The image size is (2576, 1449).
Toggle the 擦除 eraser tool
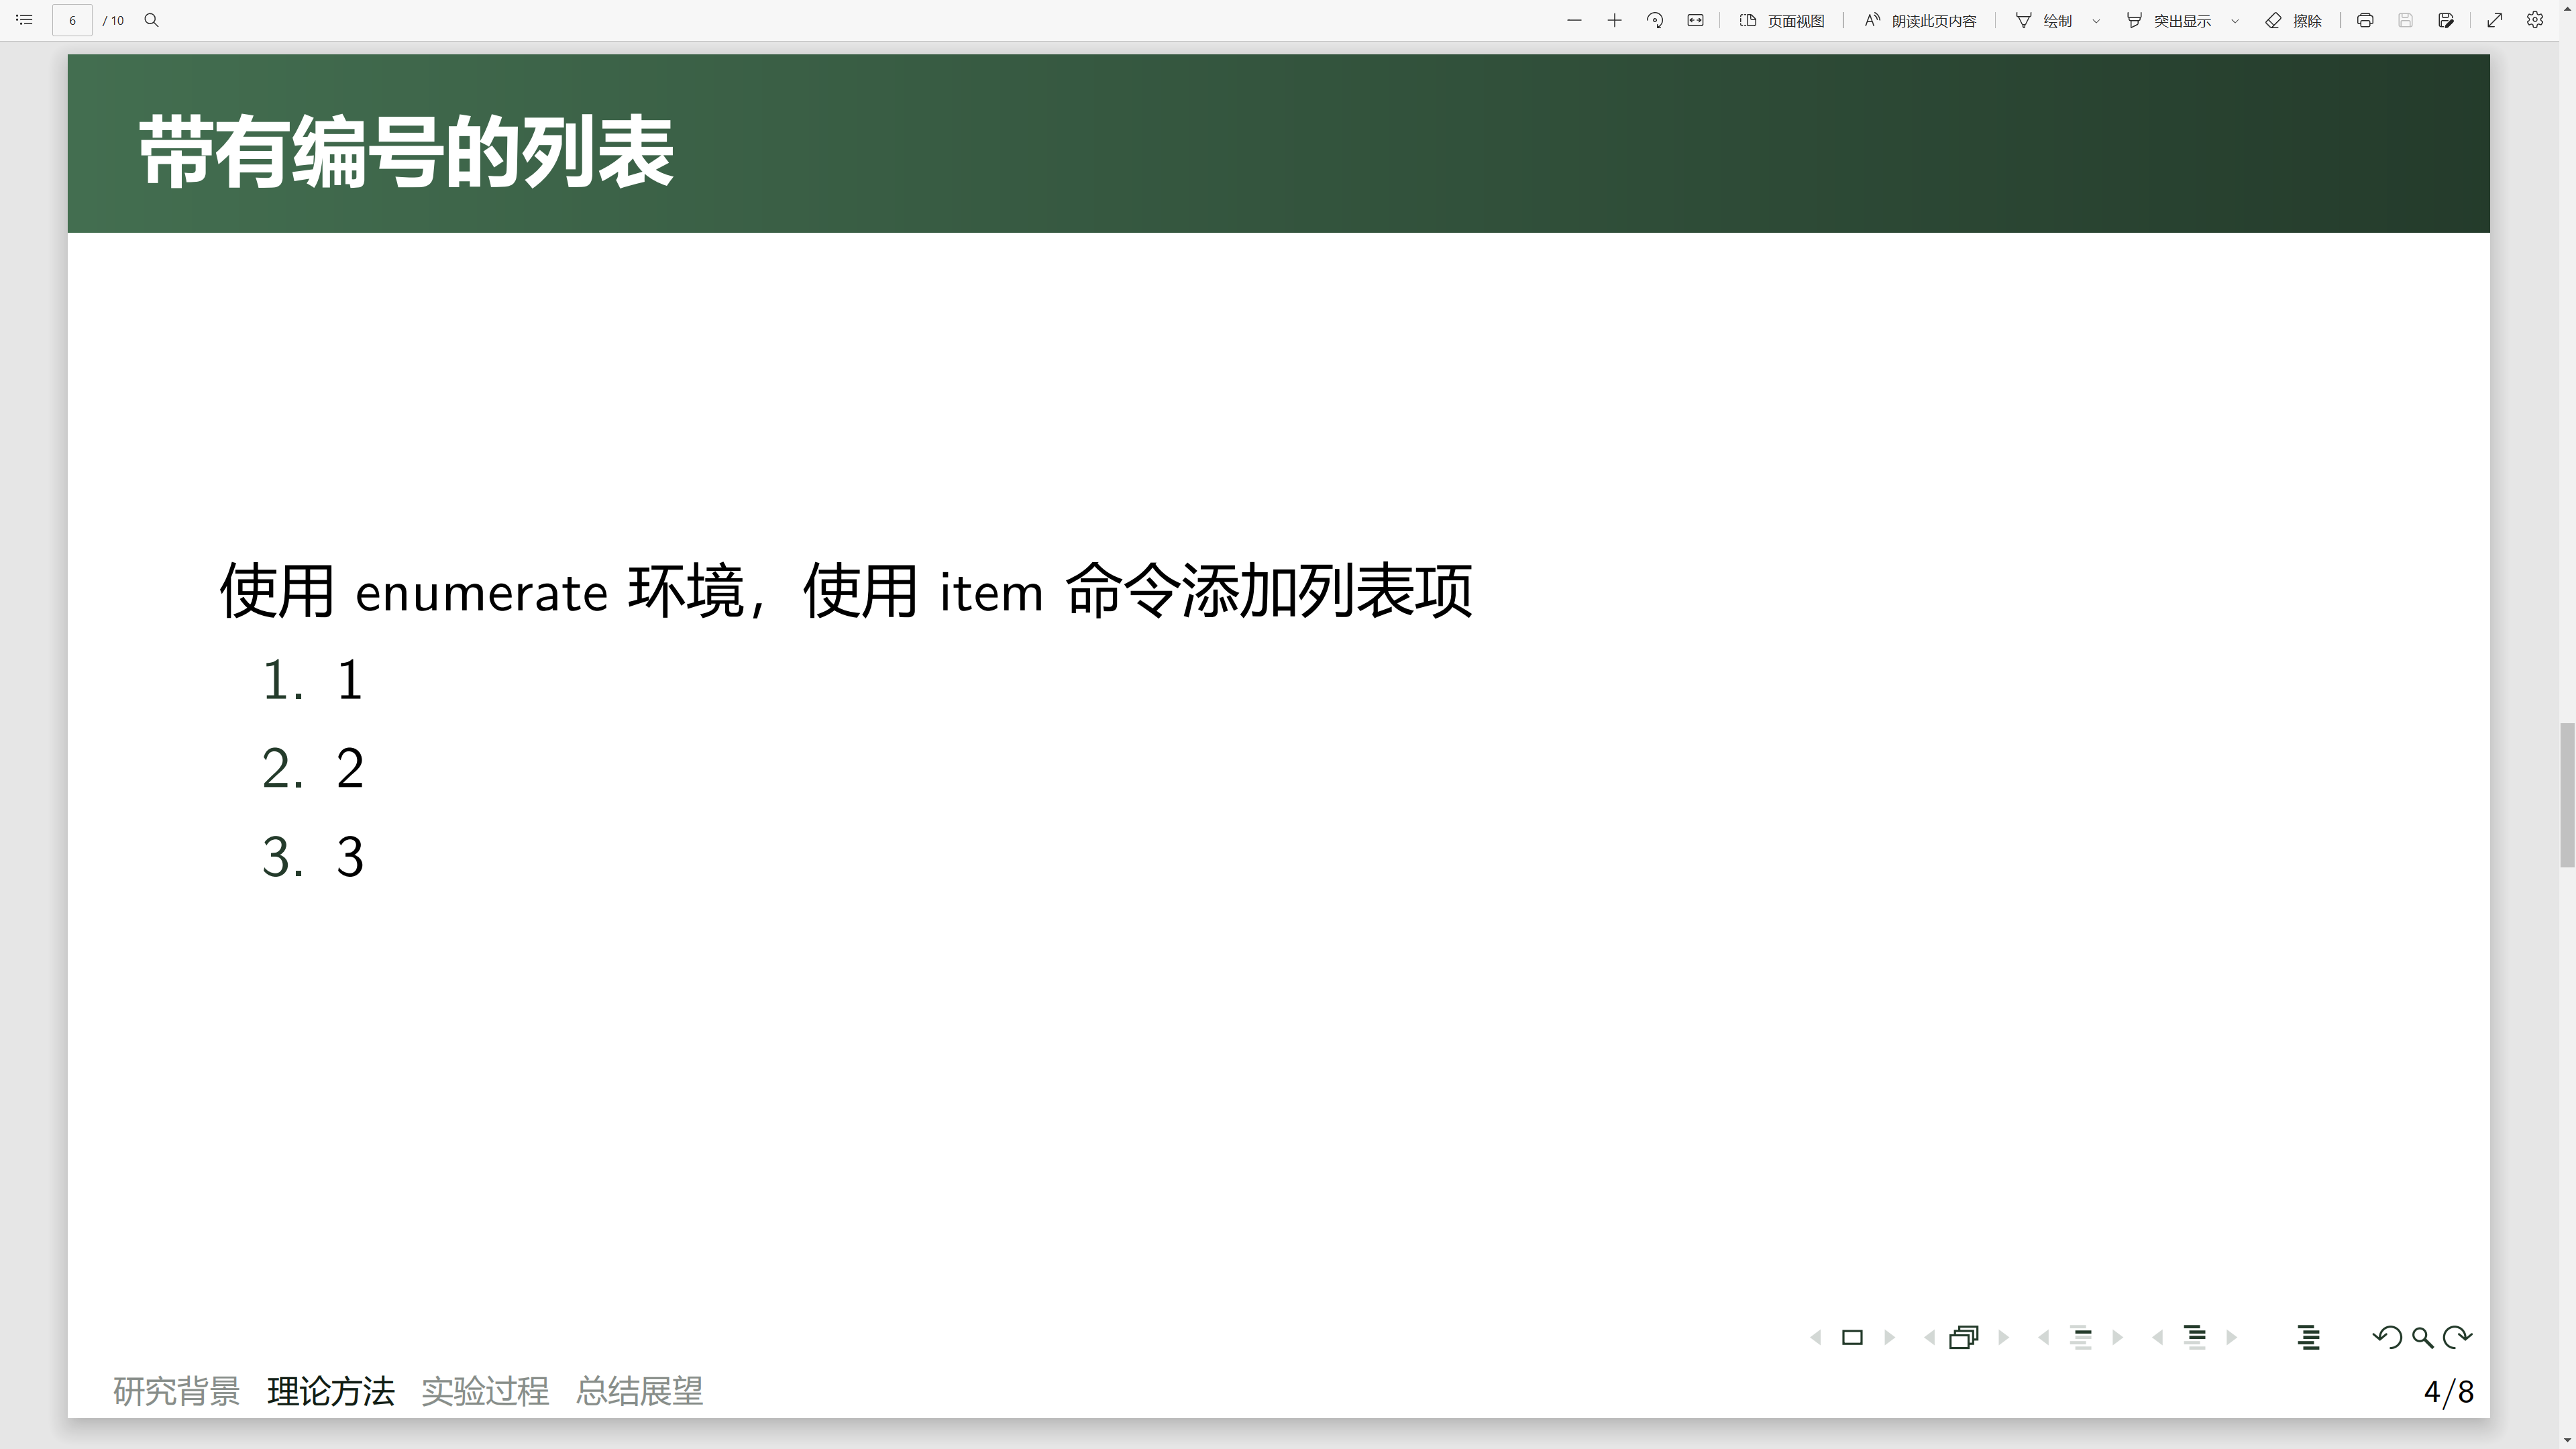(x=2293, y=20)
